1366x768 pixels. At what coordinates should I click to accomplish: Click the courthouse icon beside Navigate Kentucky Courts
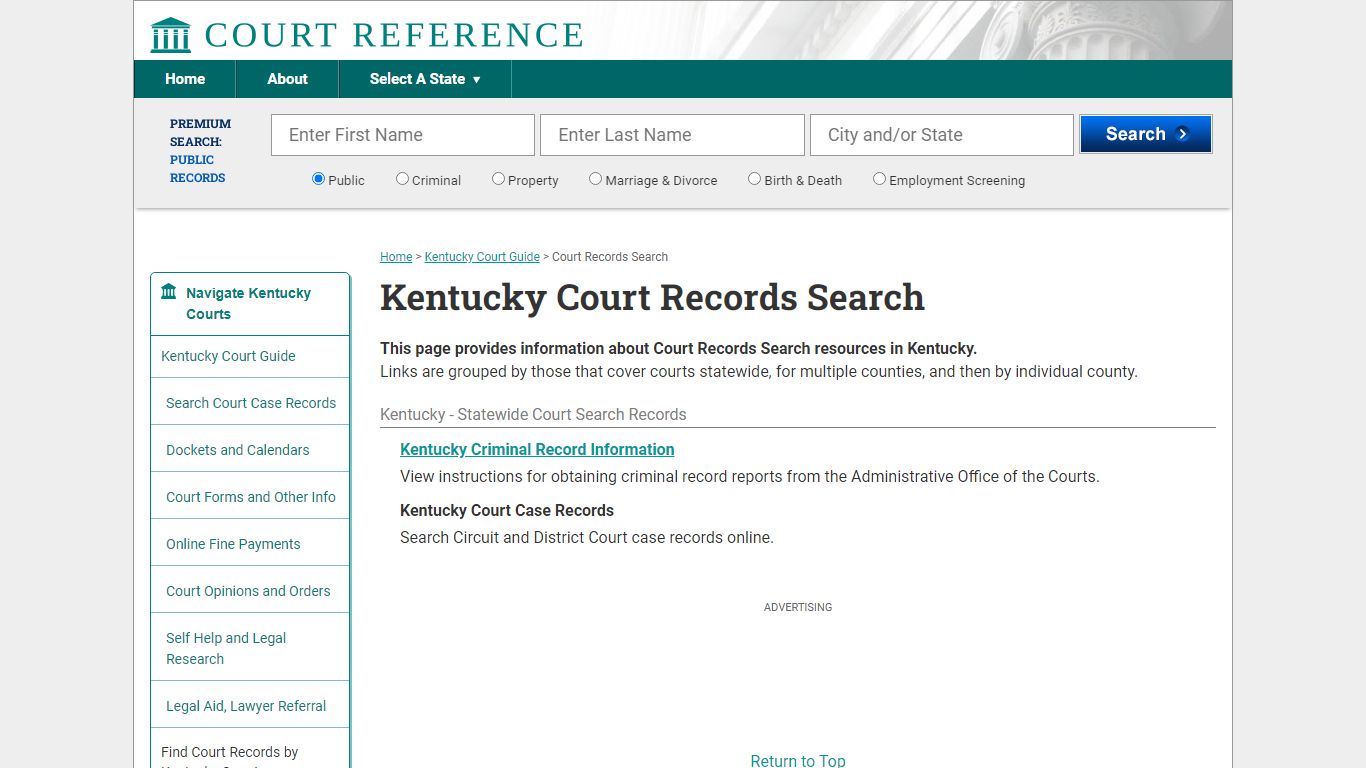[169, 292]
